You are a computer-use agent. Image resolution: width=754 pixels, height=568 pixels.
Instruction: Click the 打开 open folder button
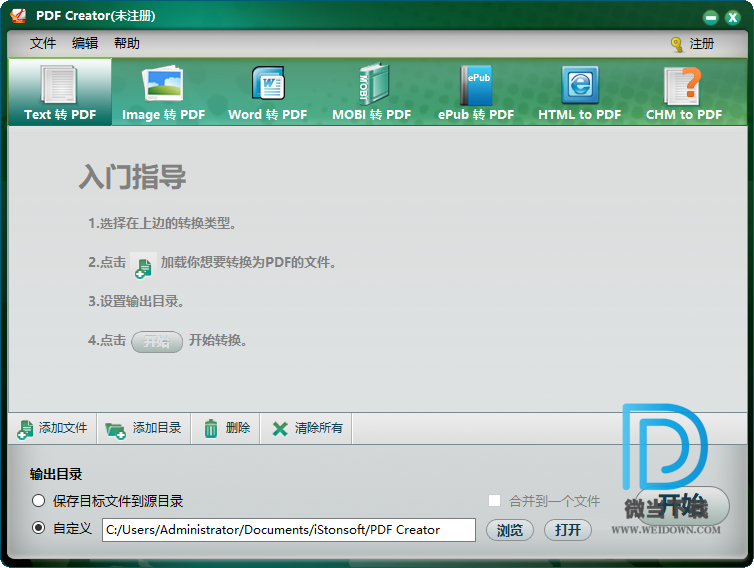(567, 530)
